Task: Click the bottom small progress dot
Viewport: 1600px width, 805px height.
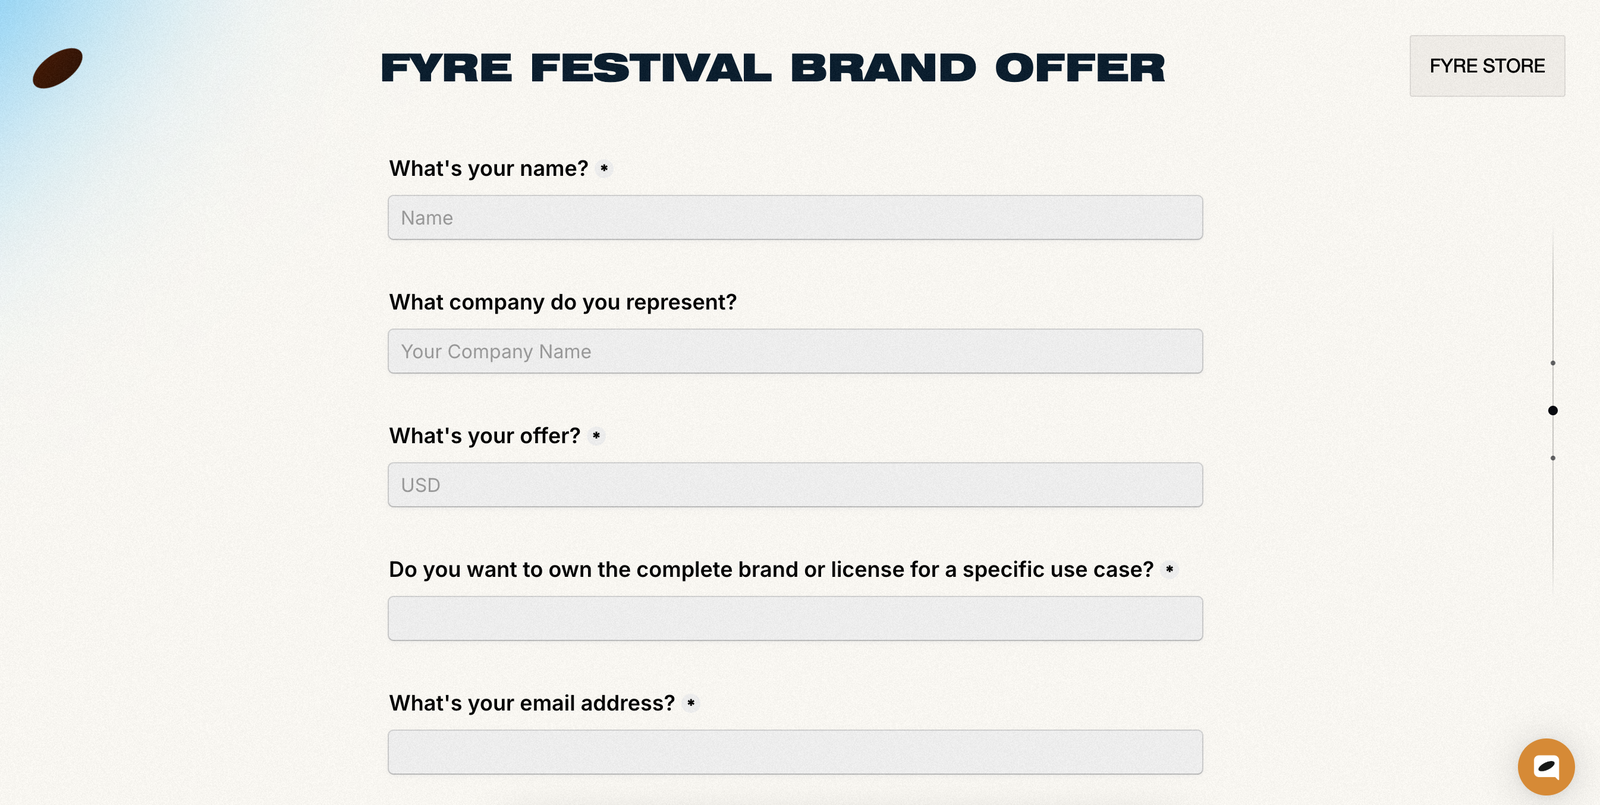Action: [x=1552, y=458]
